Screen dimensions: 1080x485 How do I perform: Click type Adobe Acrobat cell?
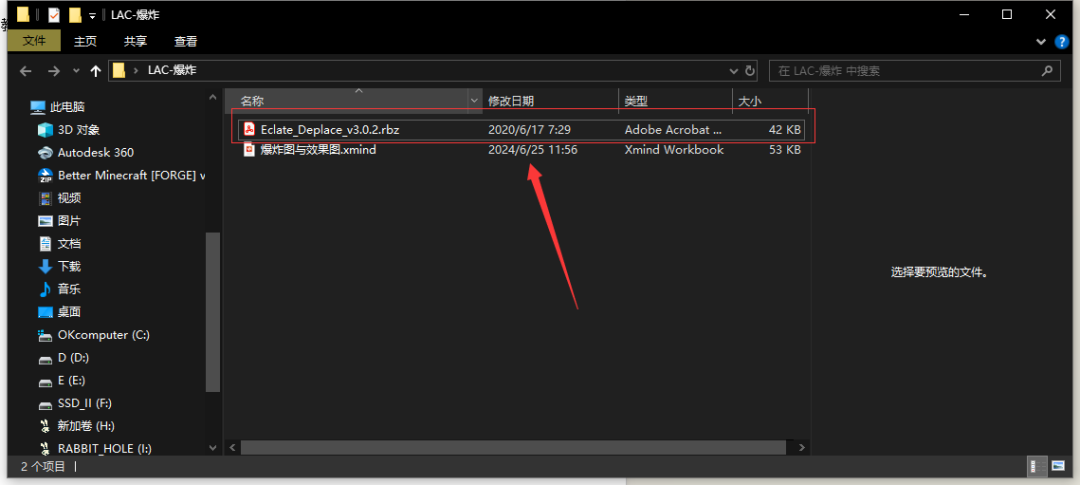(673, 129)
